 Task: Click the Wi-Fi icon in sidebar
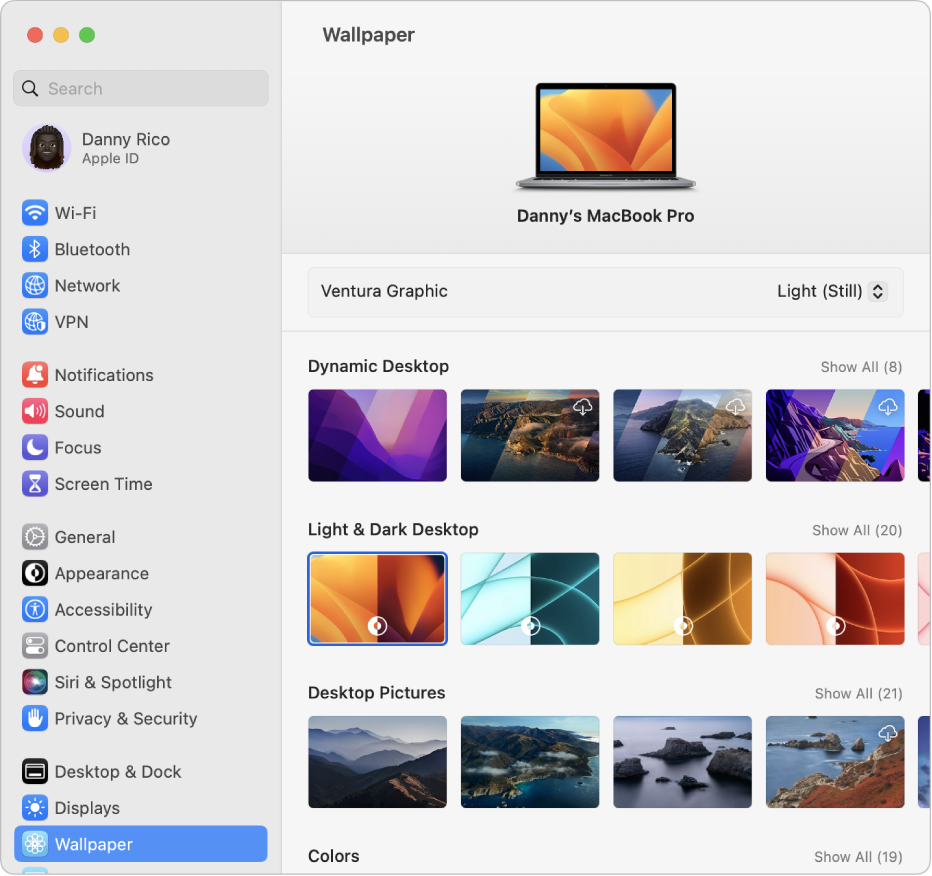coord(35,213)
